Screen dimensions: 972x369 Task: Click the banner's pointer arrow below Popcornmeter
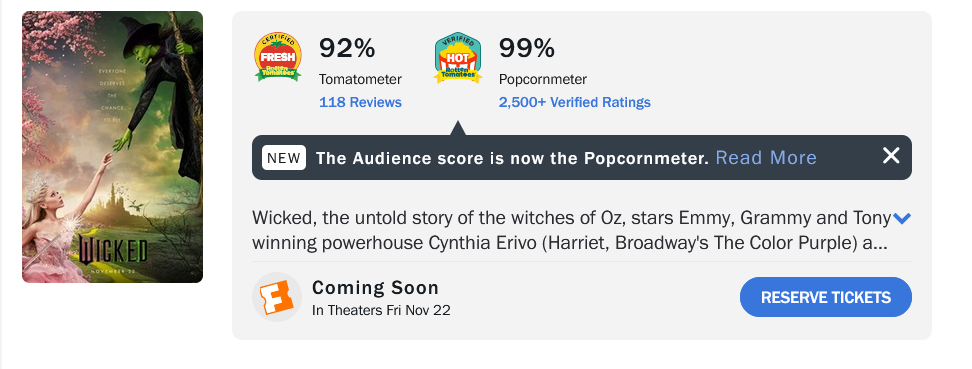(457, 128)
